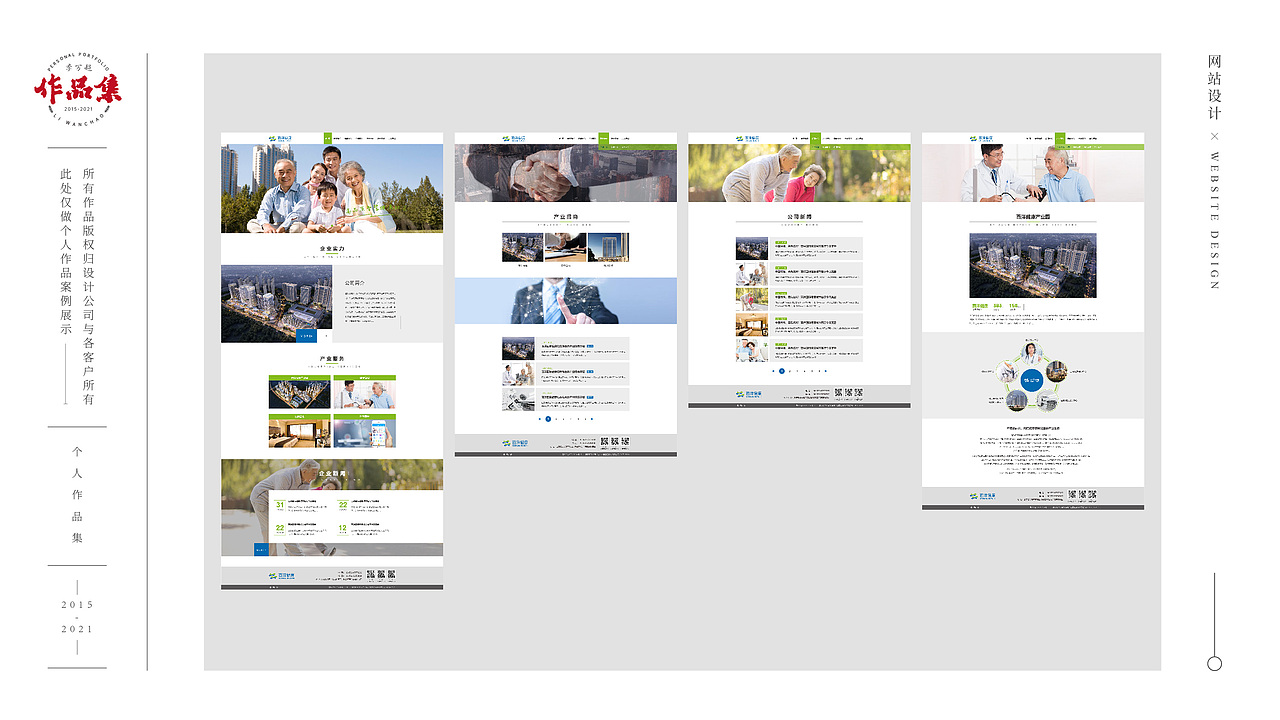Click the small circle ending the right line
Viewport: 1280px width, 720px height.
[x=1215, y=663]
